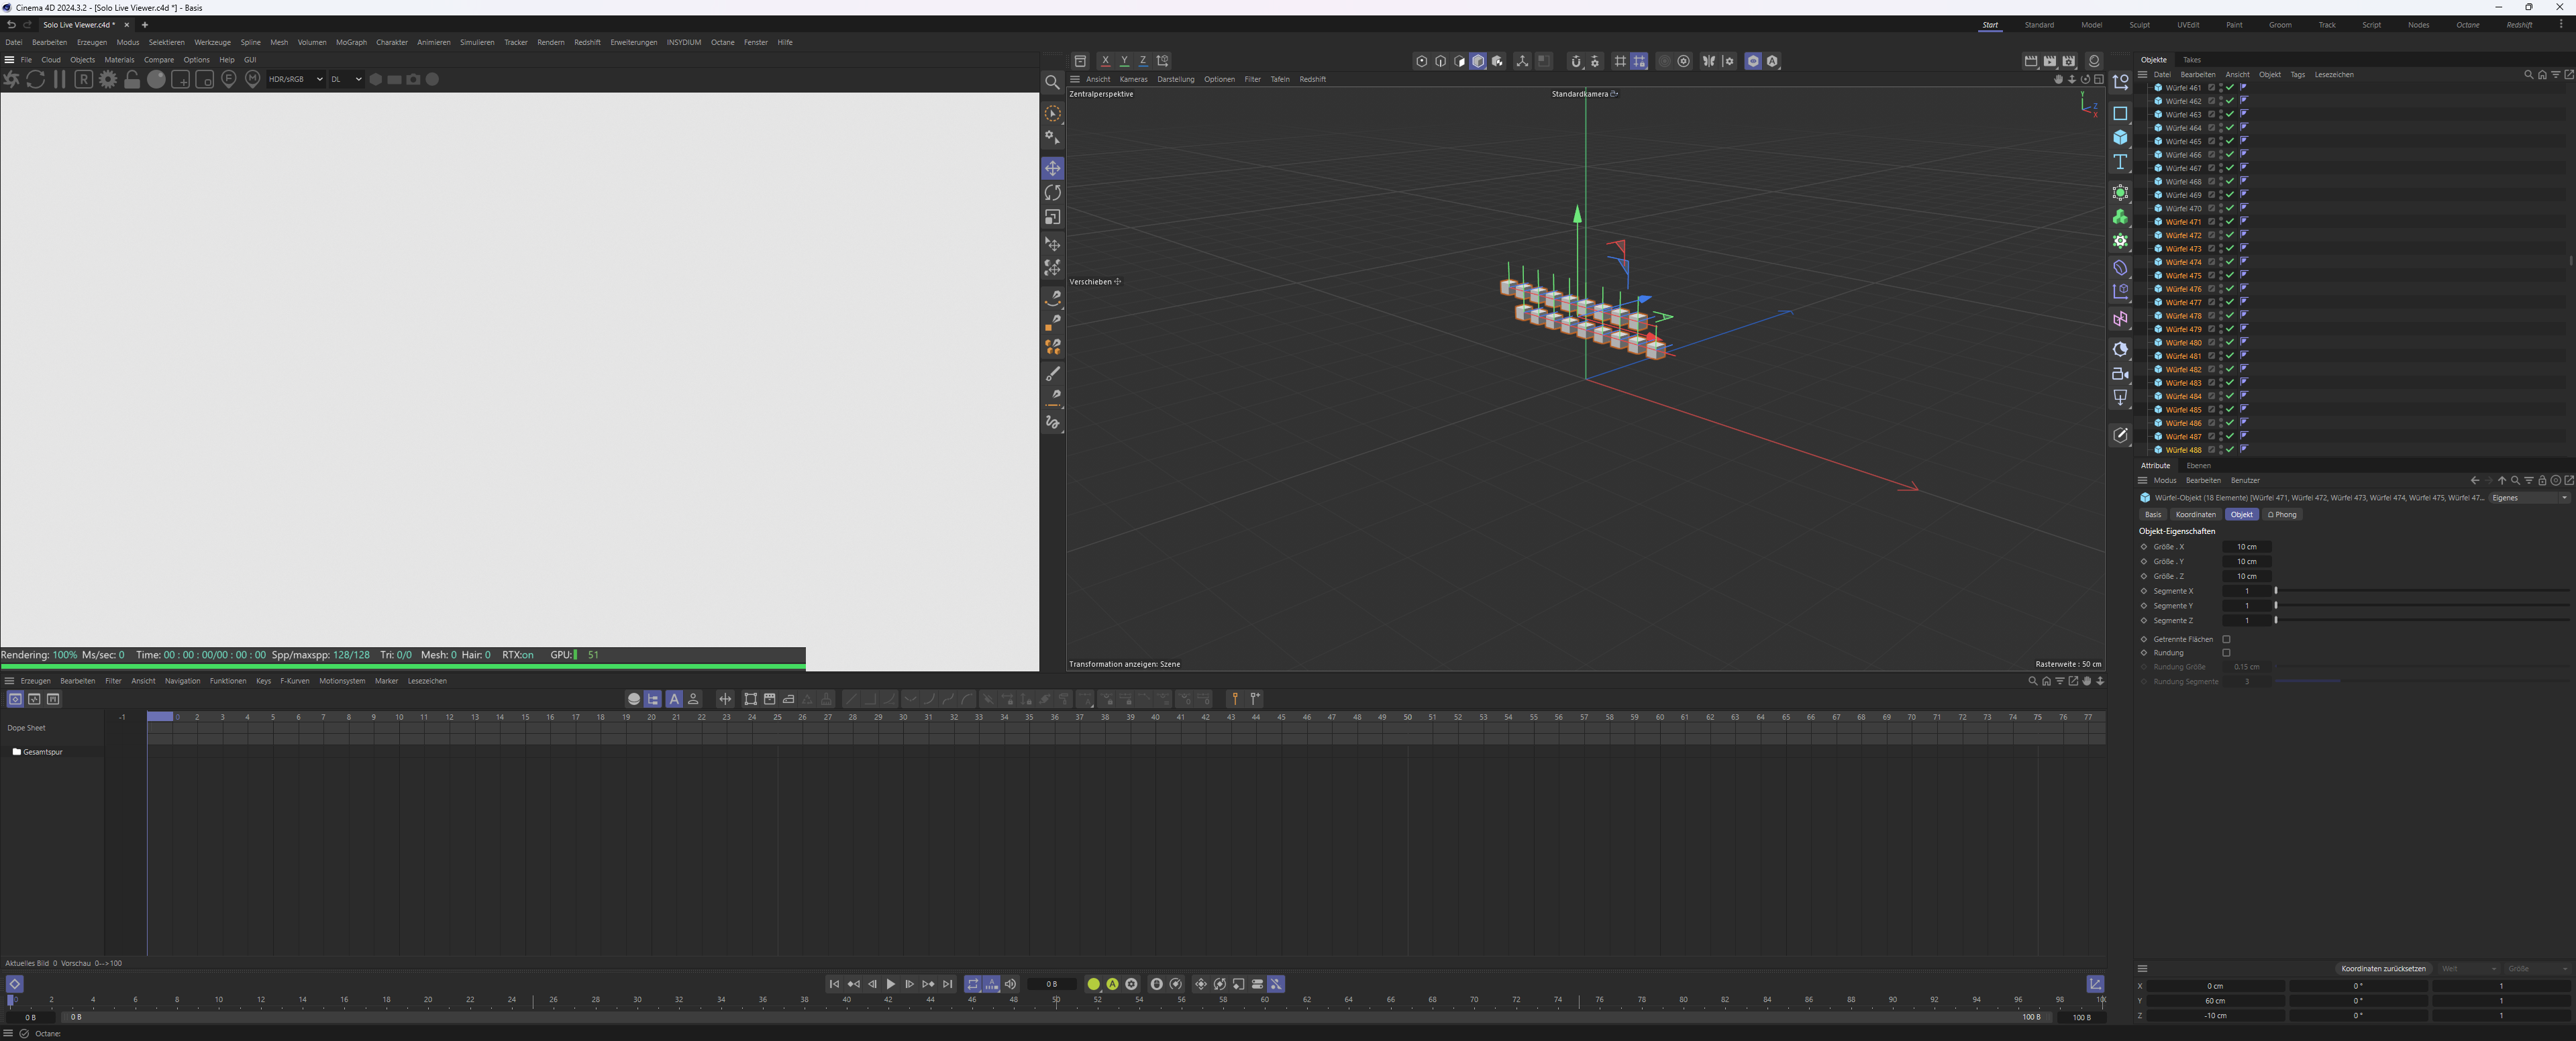
Task: Open the MoGraph menu
Action: pyautogui.click(x=351, y=43)
